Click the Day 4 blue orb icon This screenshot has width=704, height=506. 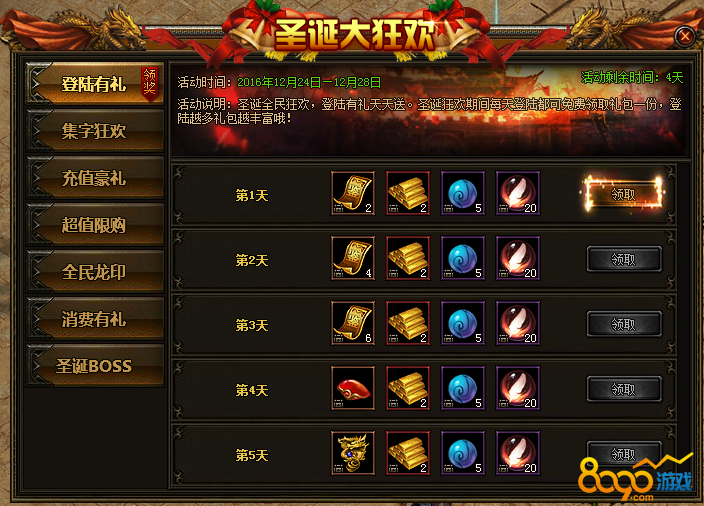[462, 388]
